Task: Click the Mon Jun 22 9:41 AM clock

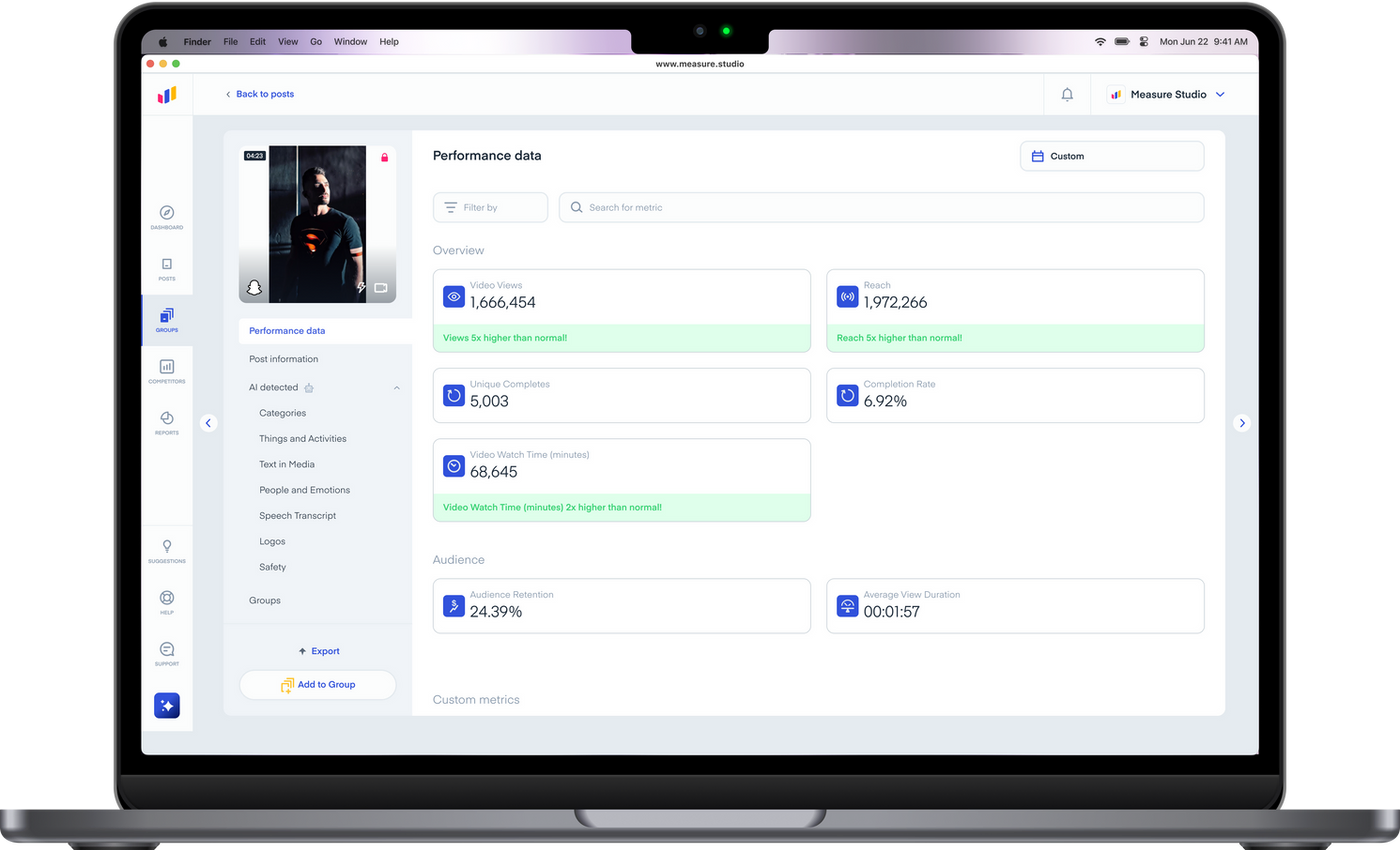Action: coord(1204,42)
